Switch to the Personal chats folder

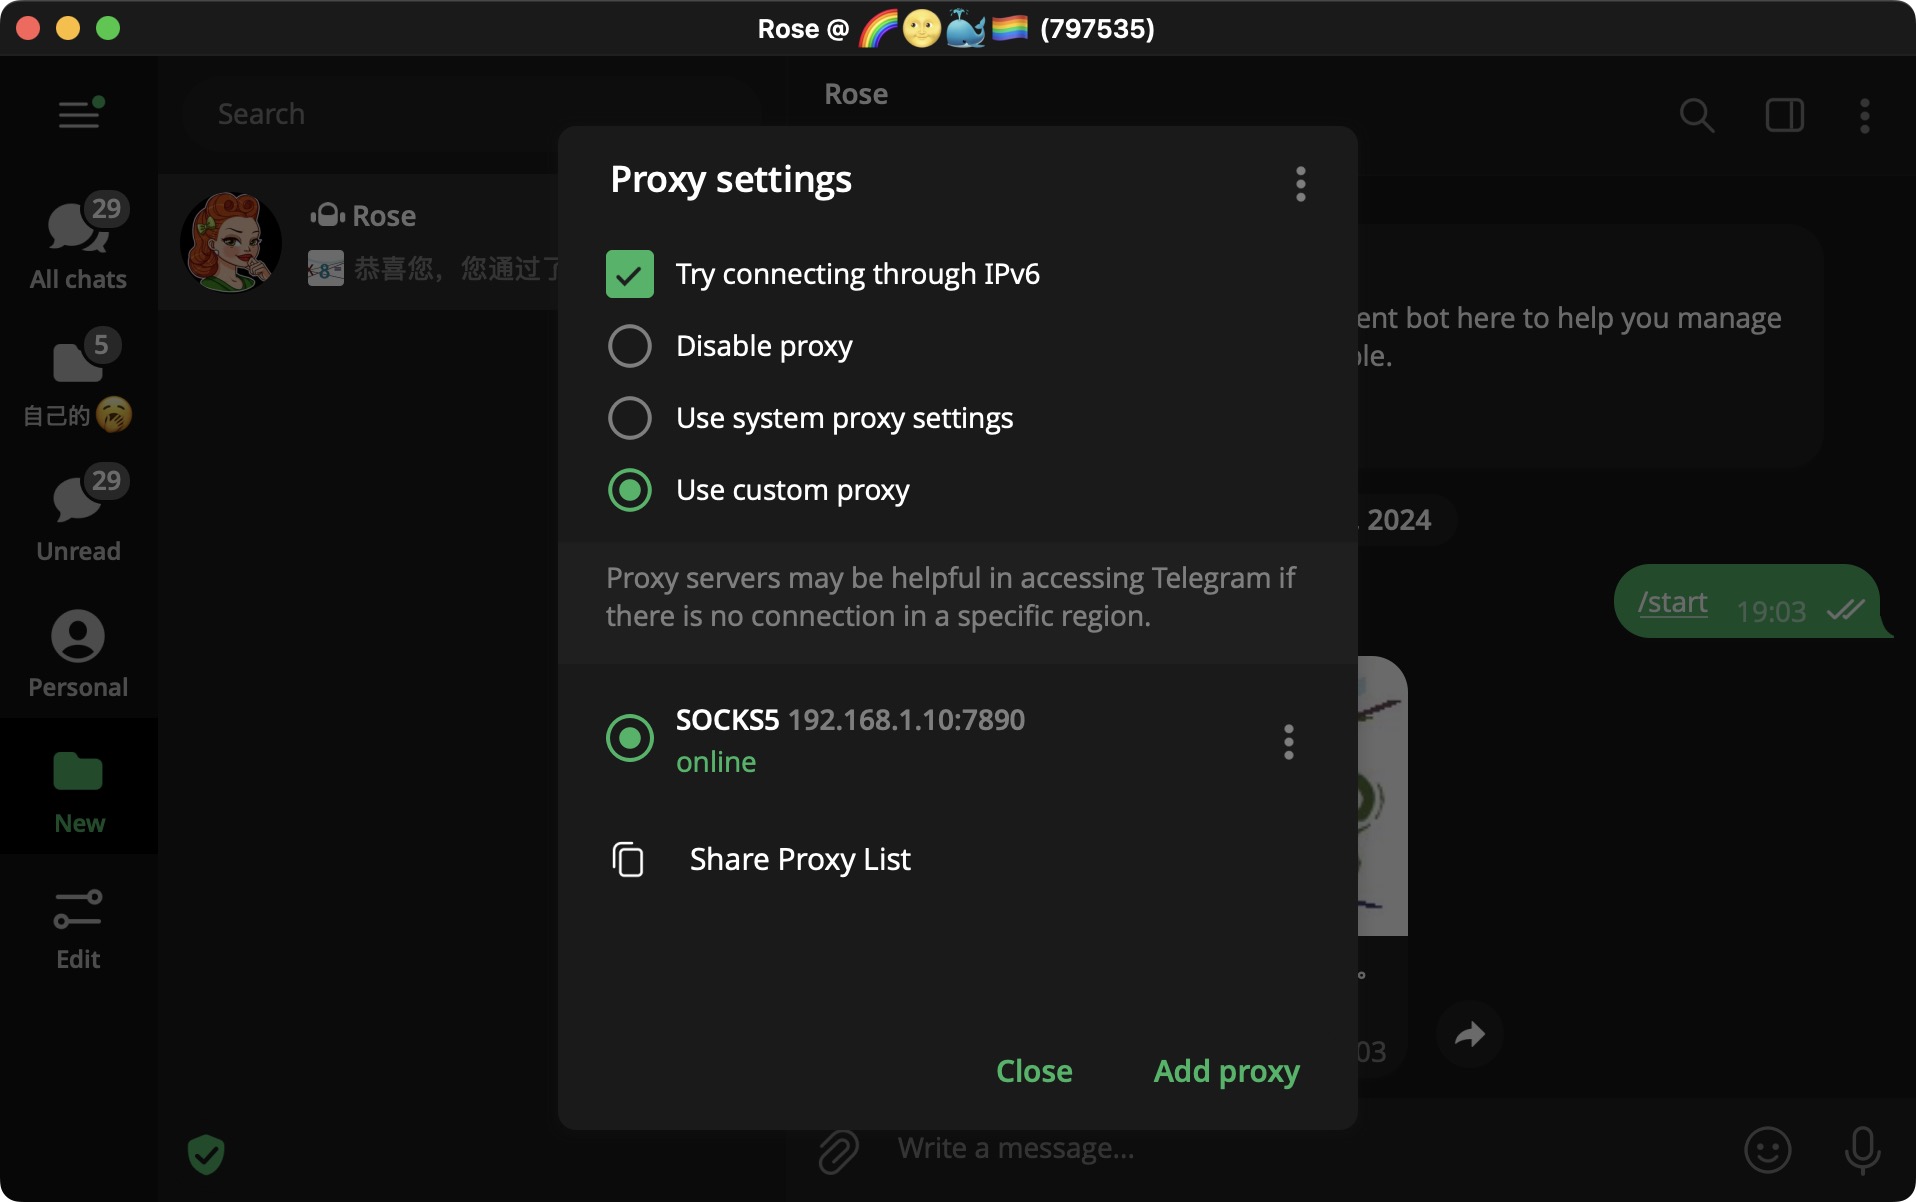coord(78,654)
